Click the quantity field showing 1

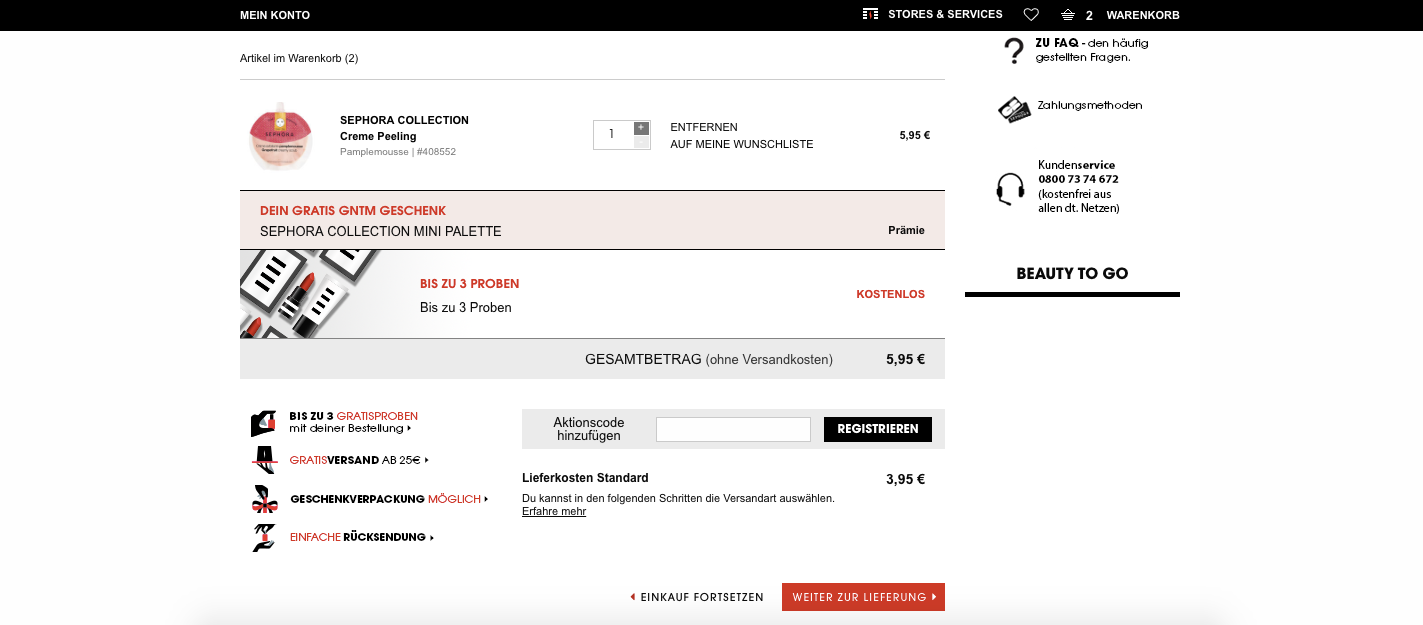(613, 135)
